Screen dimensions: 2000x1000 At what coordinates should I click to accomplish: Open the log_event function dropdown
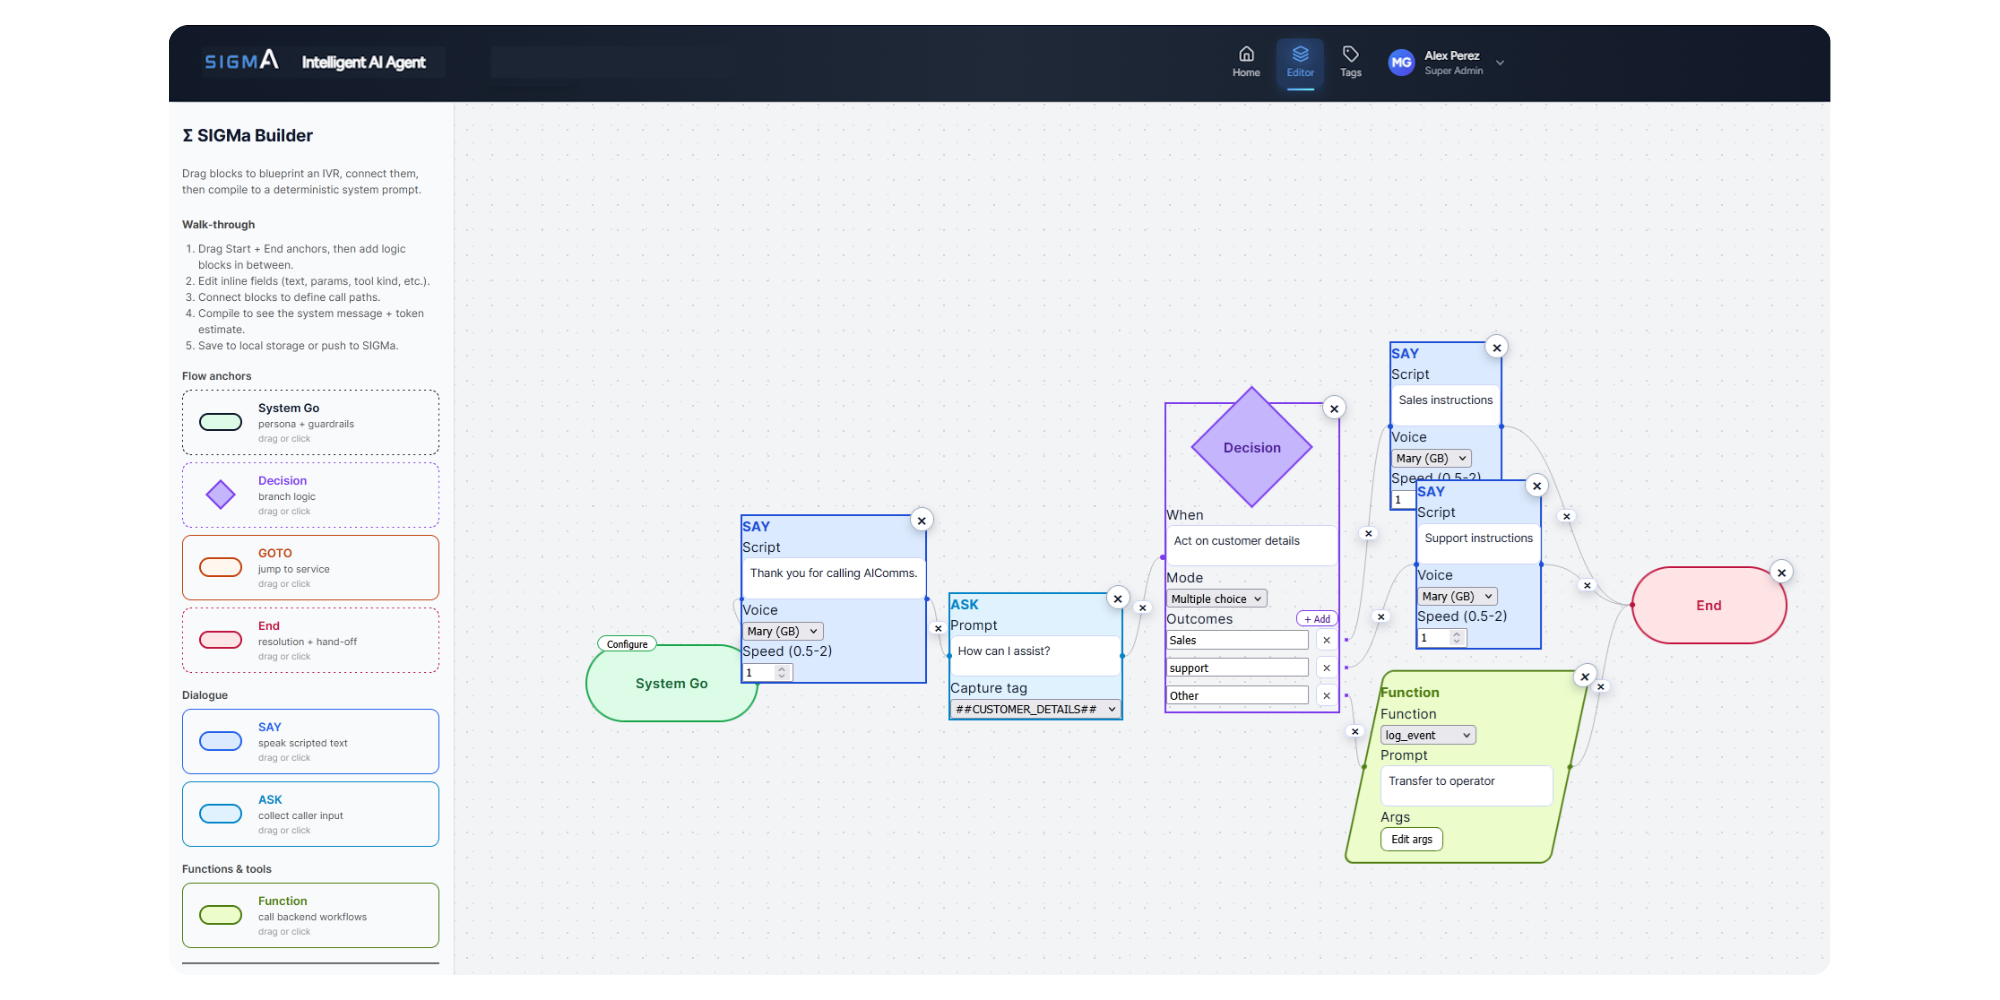(1427, 735)
